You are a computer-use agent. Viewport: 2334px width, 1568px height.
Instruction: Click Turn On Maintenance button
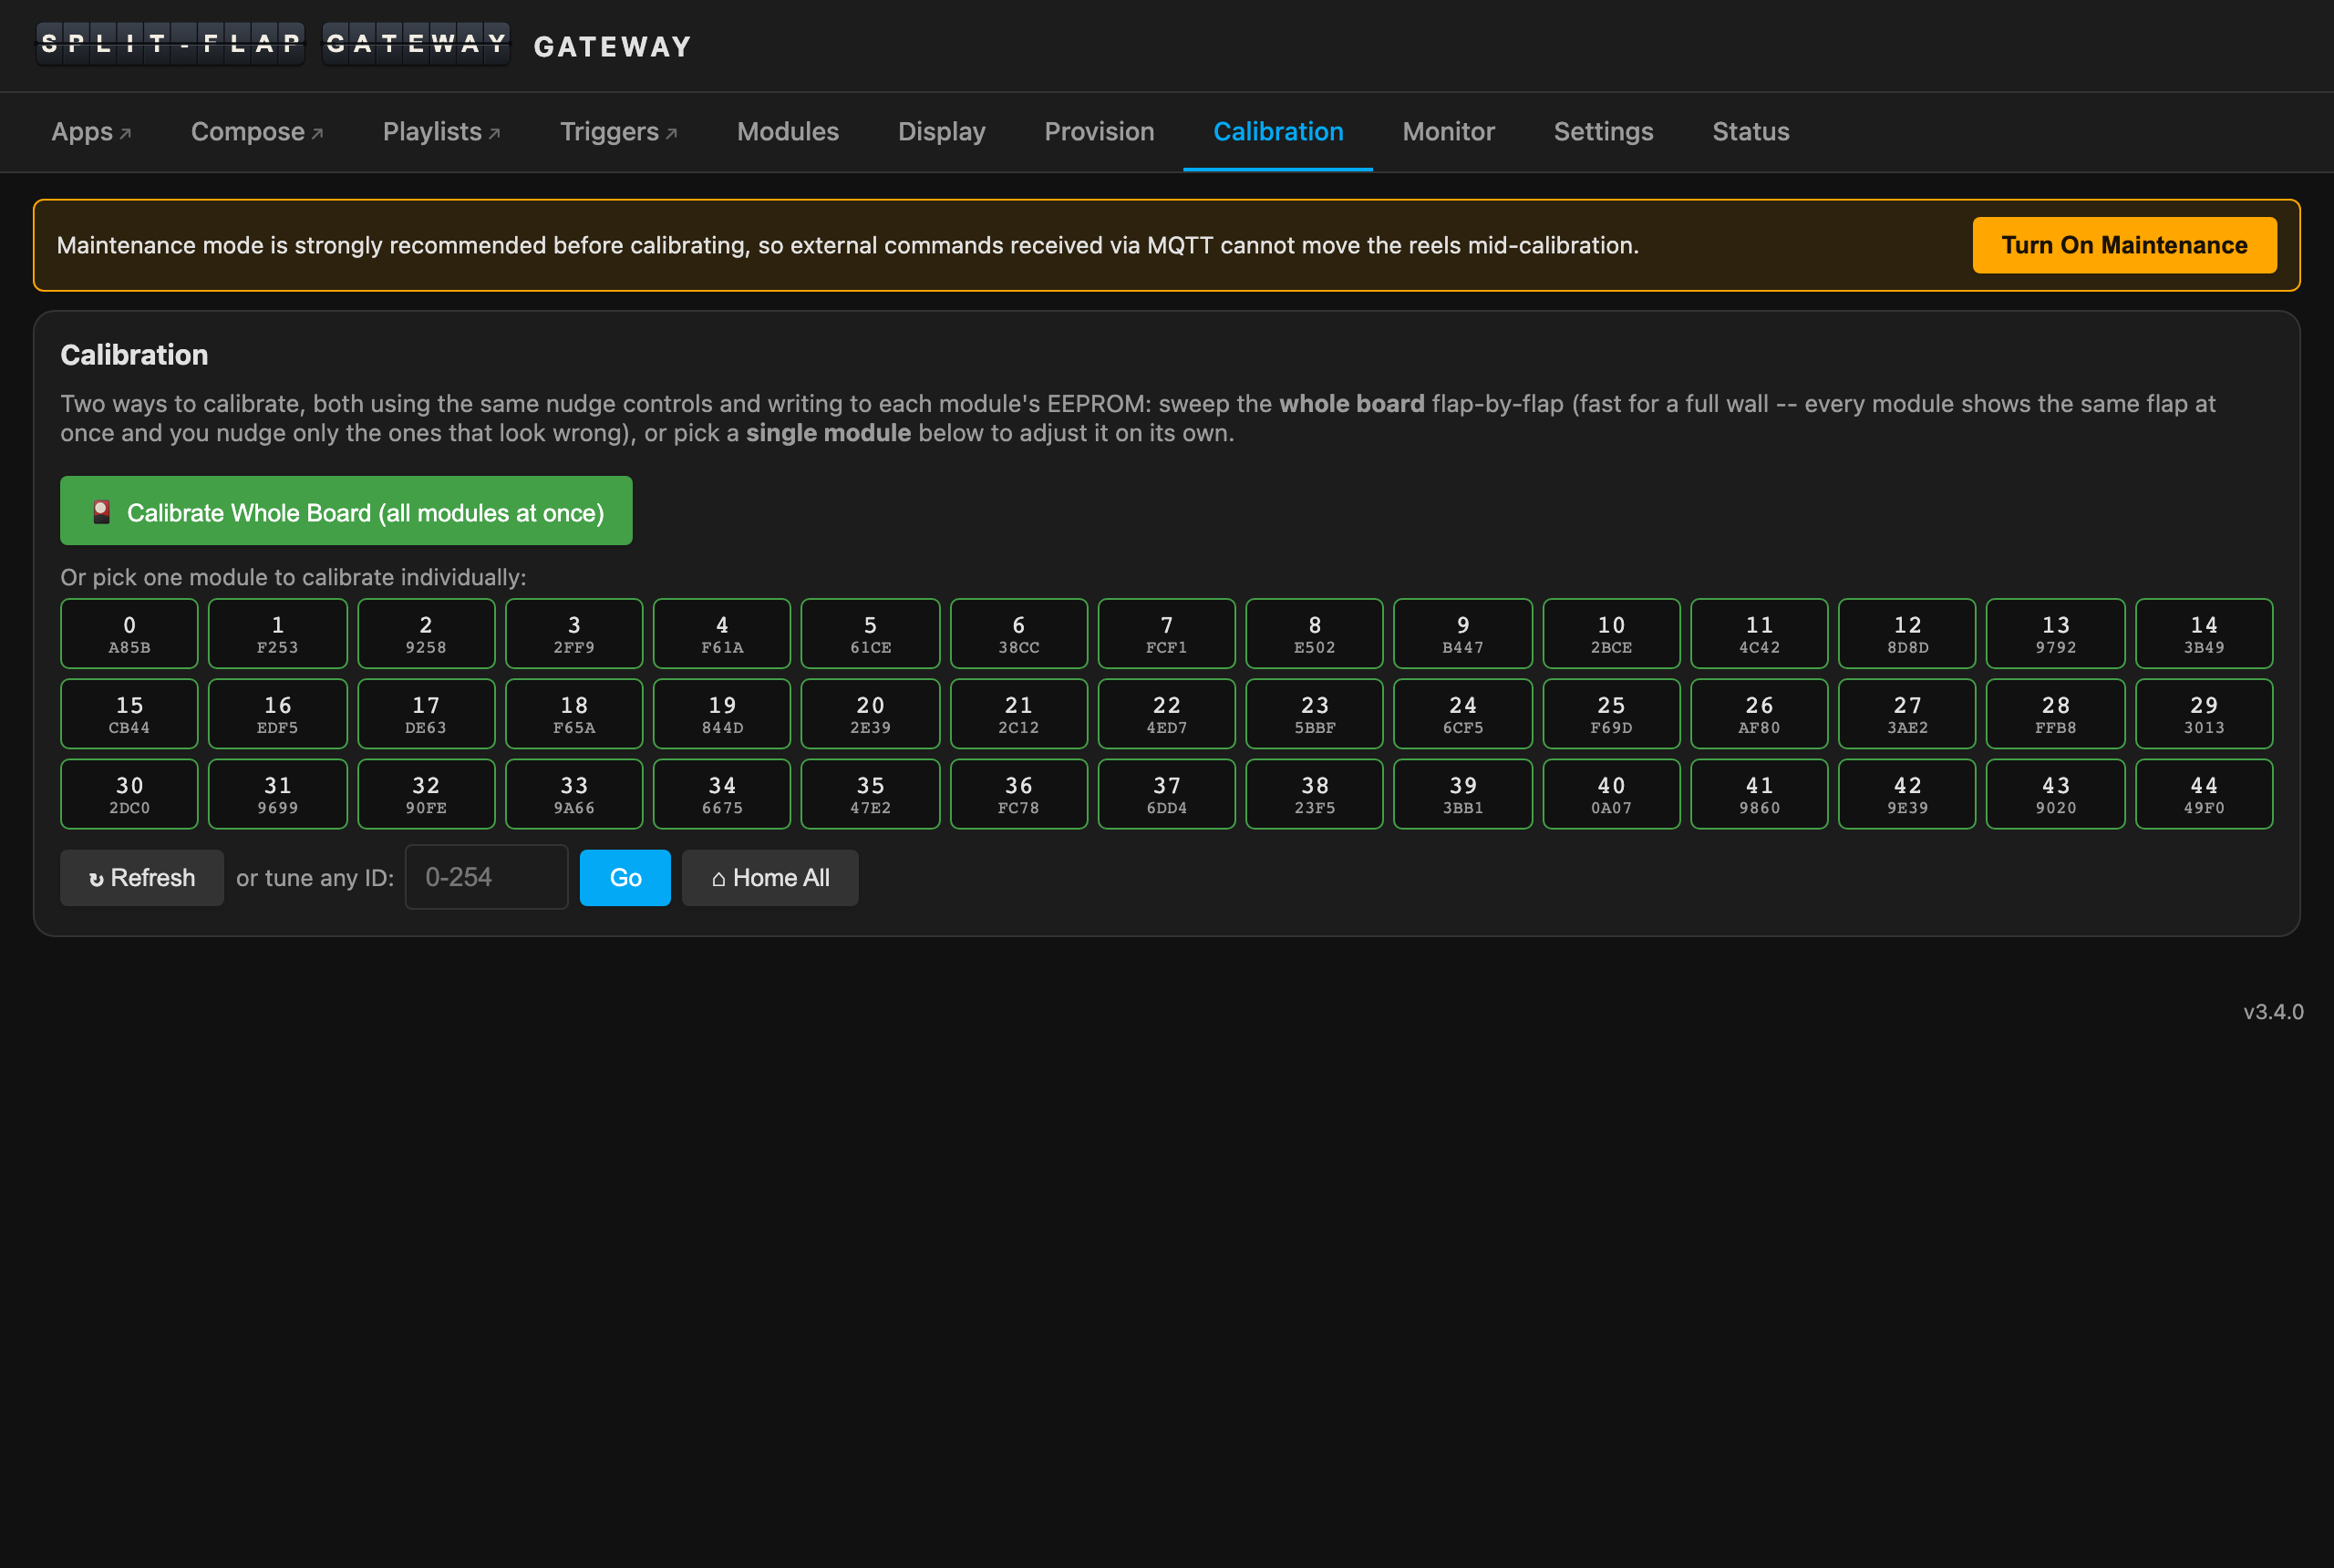(x=2124, y=245)
